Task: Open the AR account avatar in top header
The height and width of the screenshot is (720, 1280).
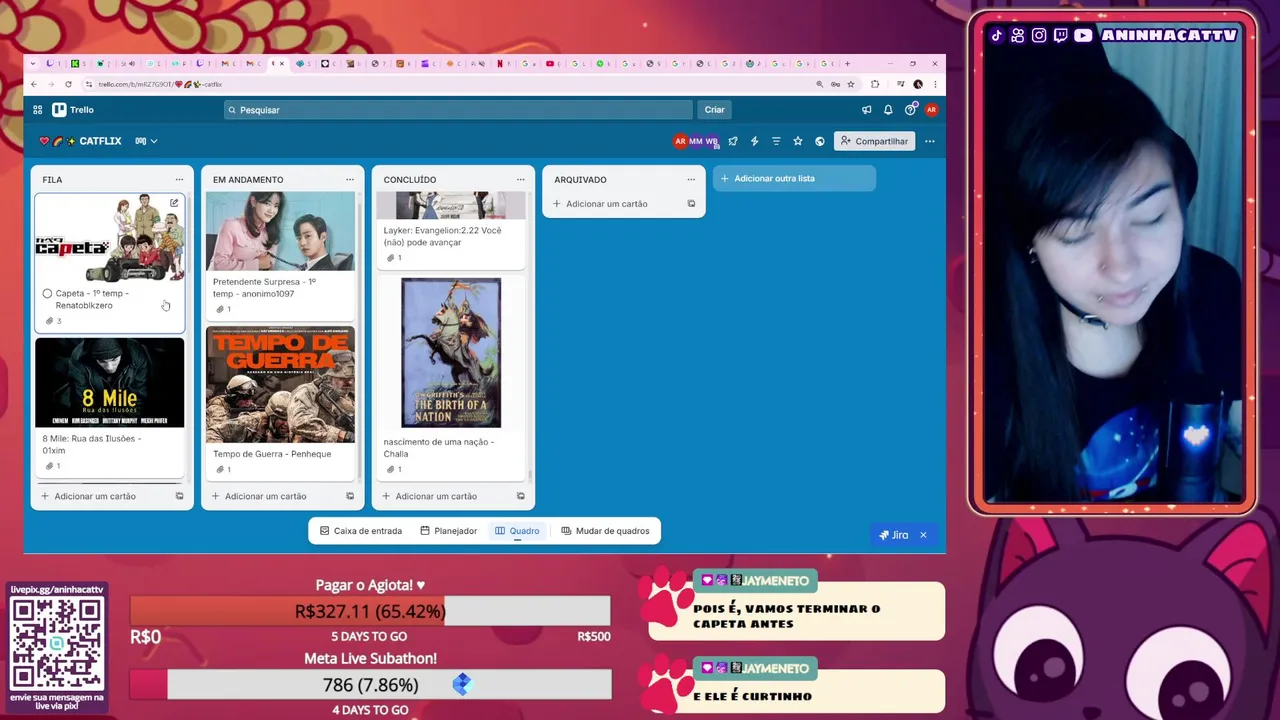Action: tap(931, 110)
